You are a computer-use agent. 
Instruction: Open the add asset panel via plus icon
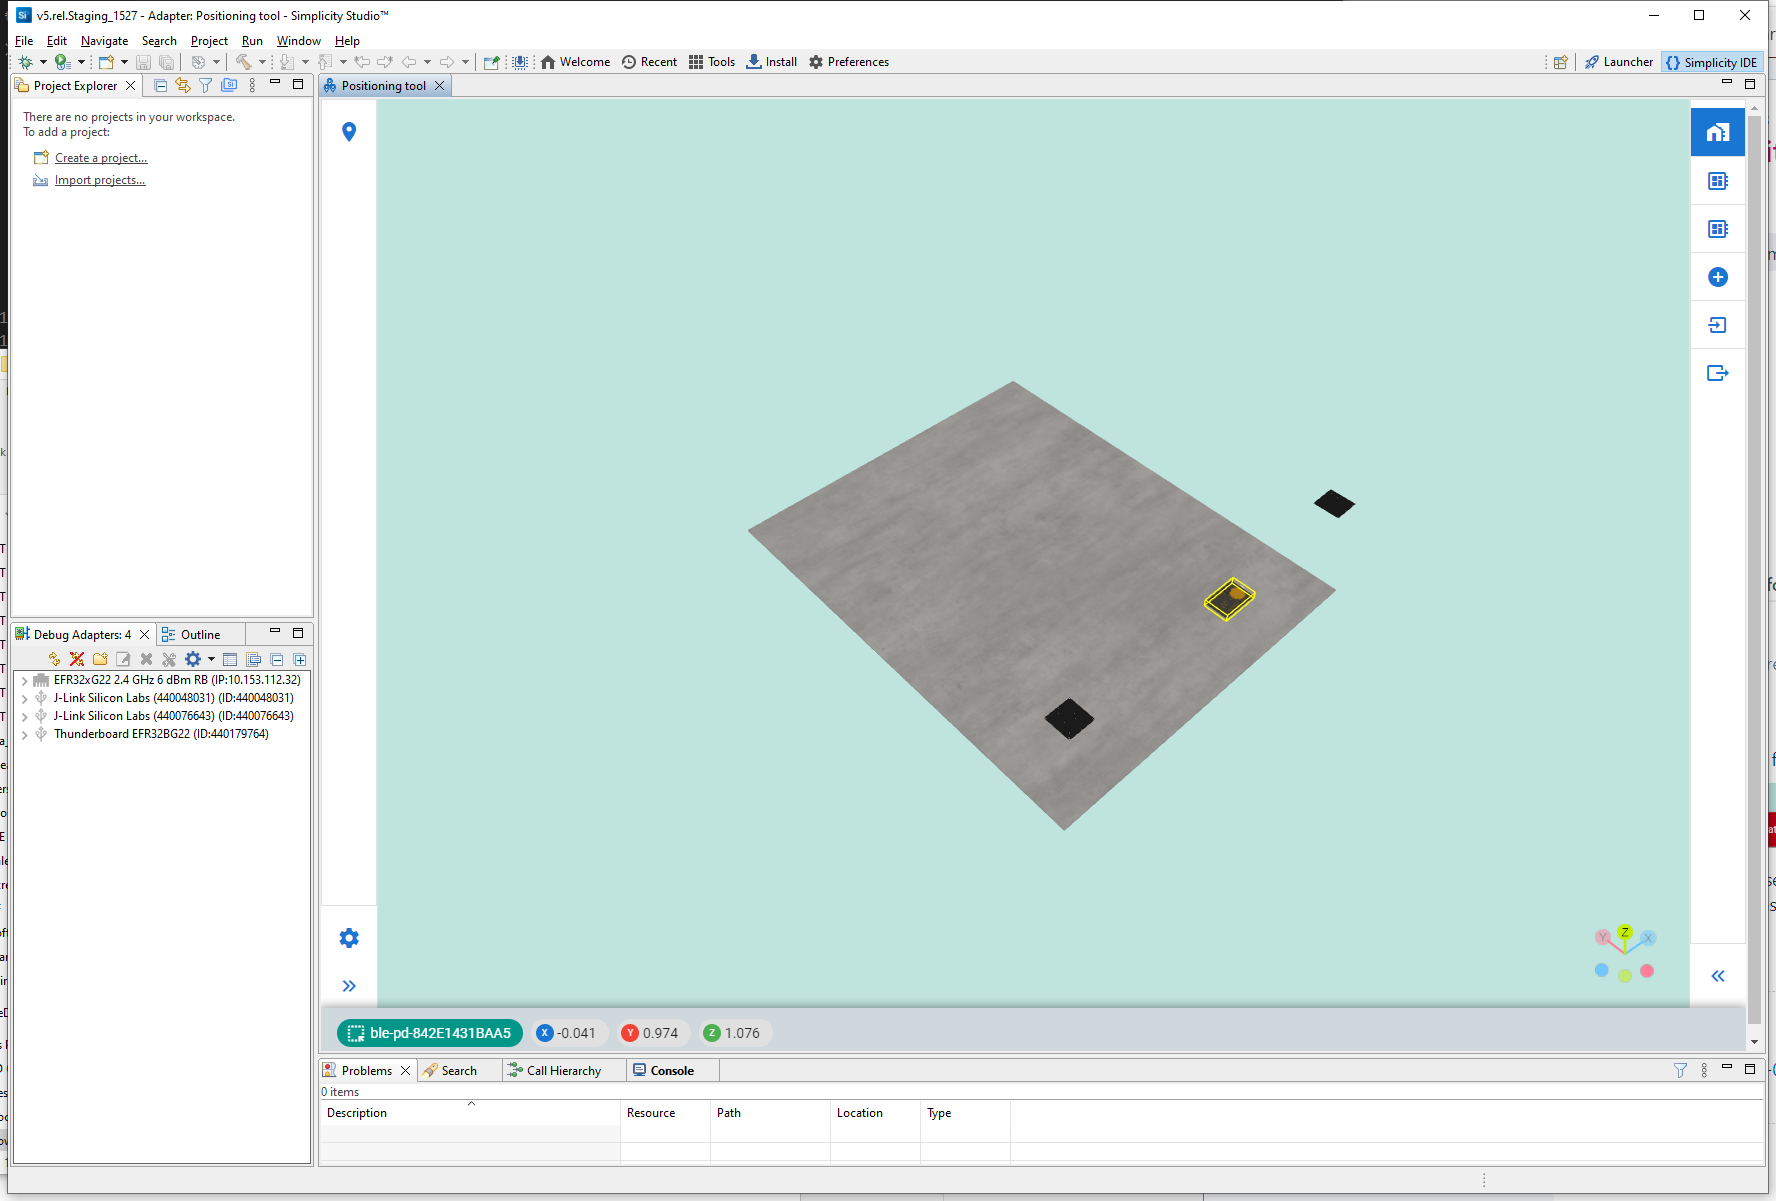(1718, 277)
